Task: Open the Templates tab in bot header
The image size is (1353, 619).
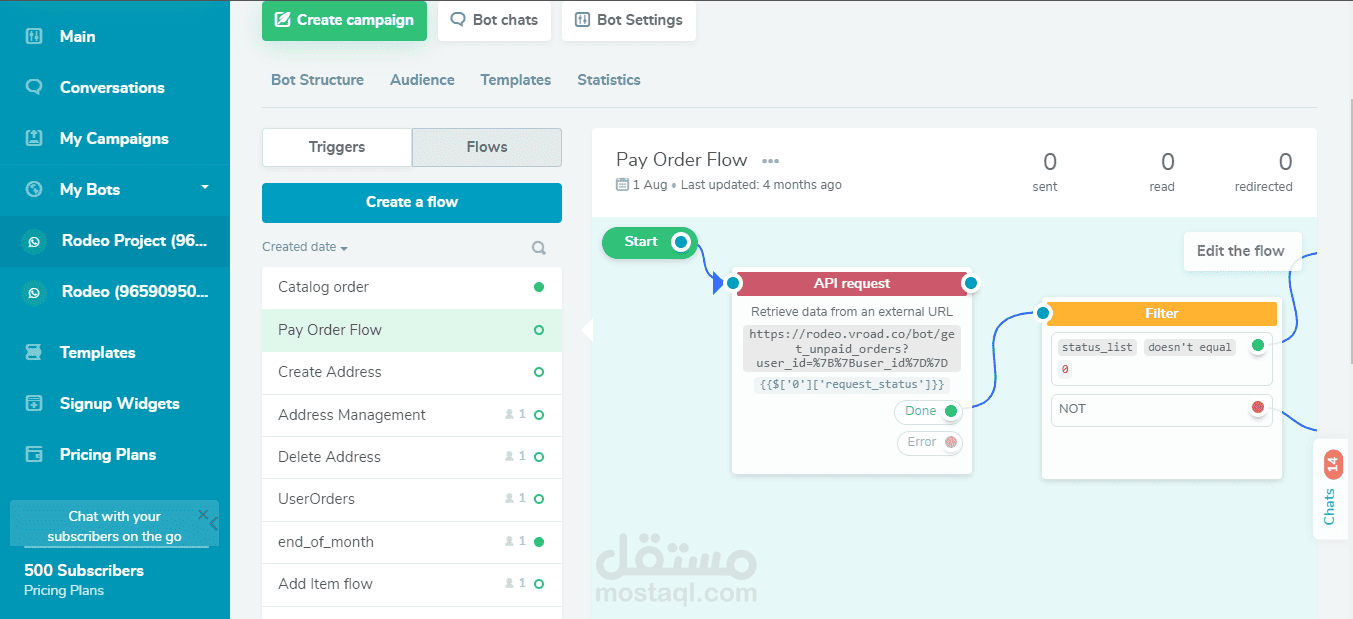Action: [515, 80]
